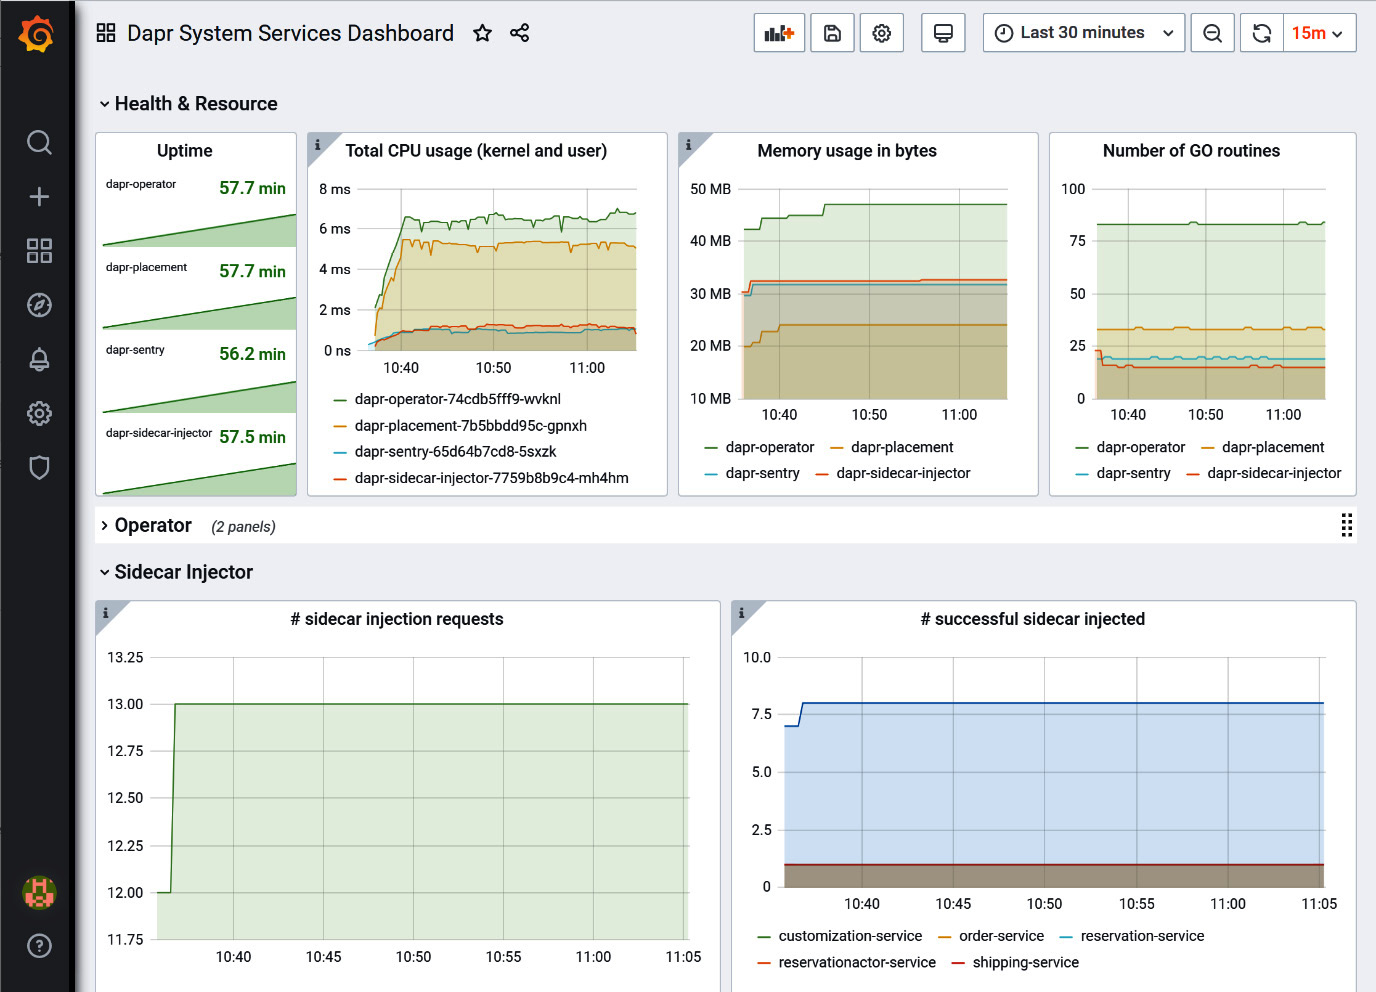The image size is (1376, 992).
Task: Toggle dapr-operator series in Memory legend
Action: pyautogui.click(x=770, y=447)
